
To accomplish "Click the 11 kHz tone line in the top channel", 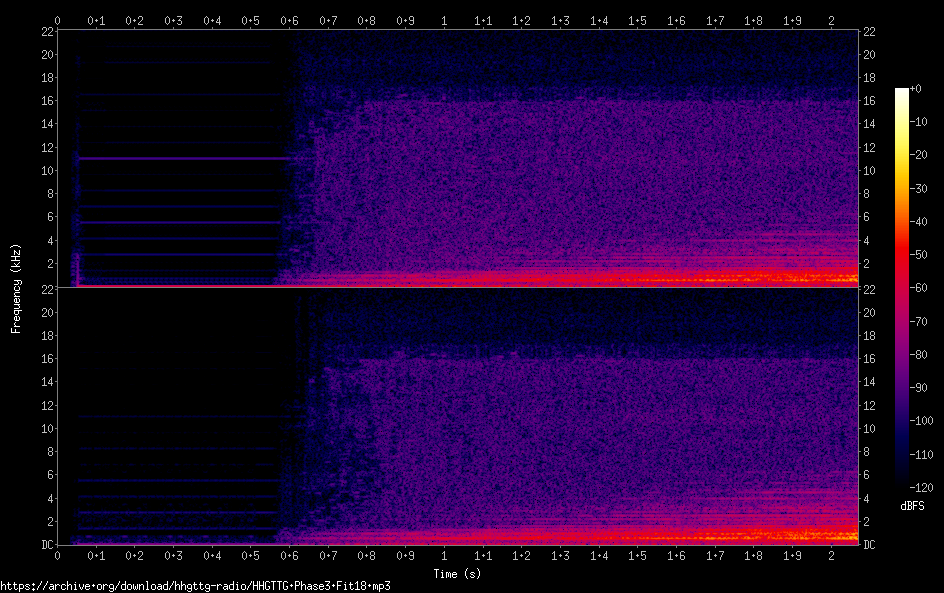I will click(x=180, y=159).
